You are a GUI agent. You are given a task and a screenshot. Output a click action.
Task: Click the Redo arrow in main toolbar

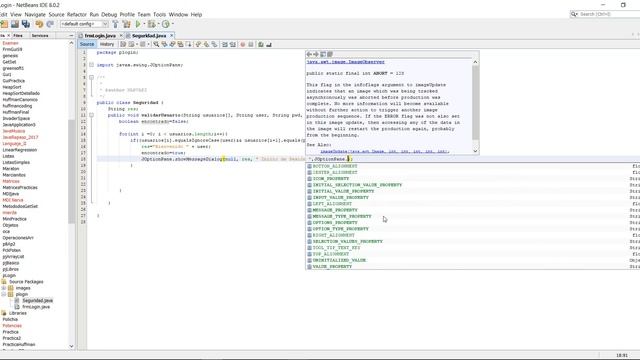point(50,24)
